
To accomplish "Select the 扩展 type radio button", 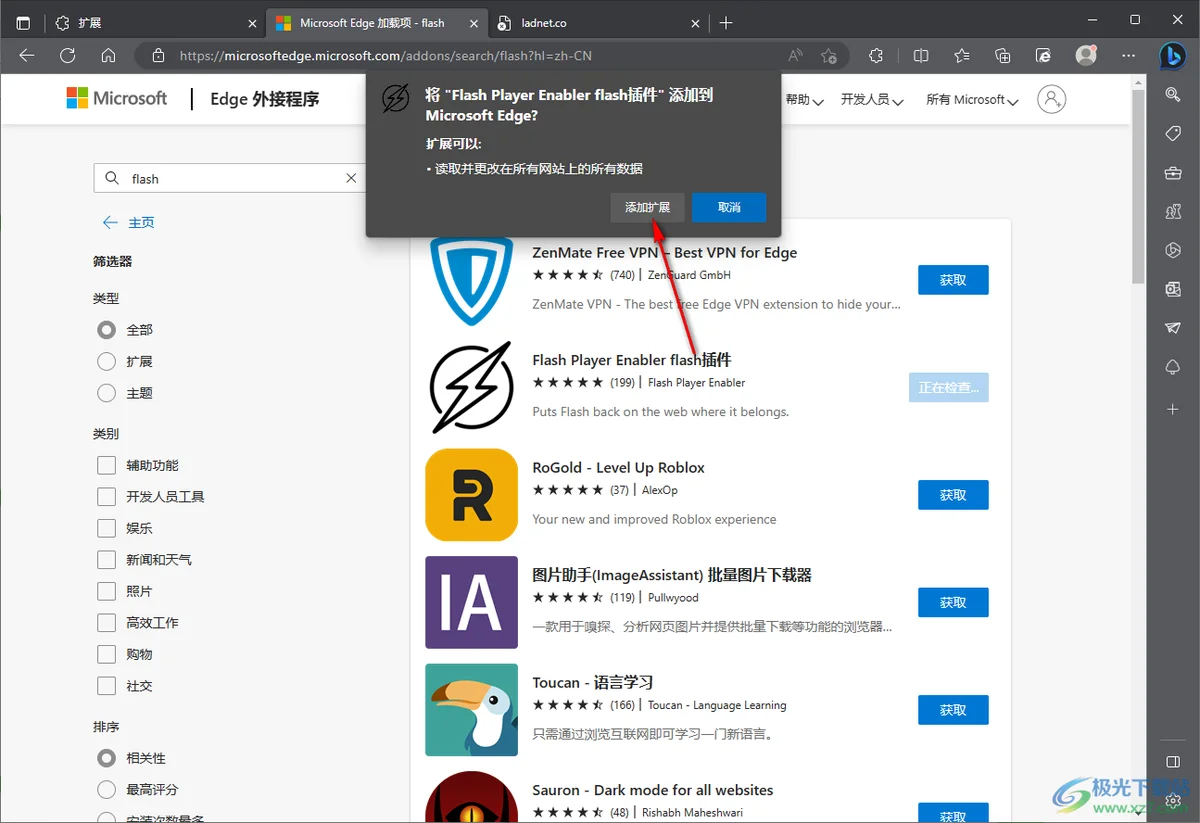I will tap(107, 361).
